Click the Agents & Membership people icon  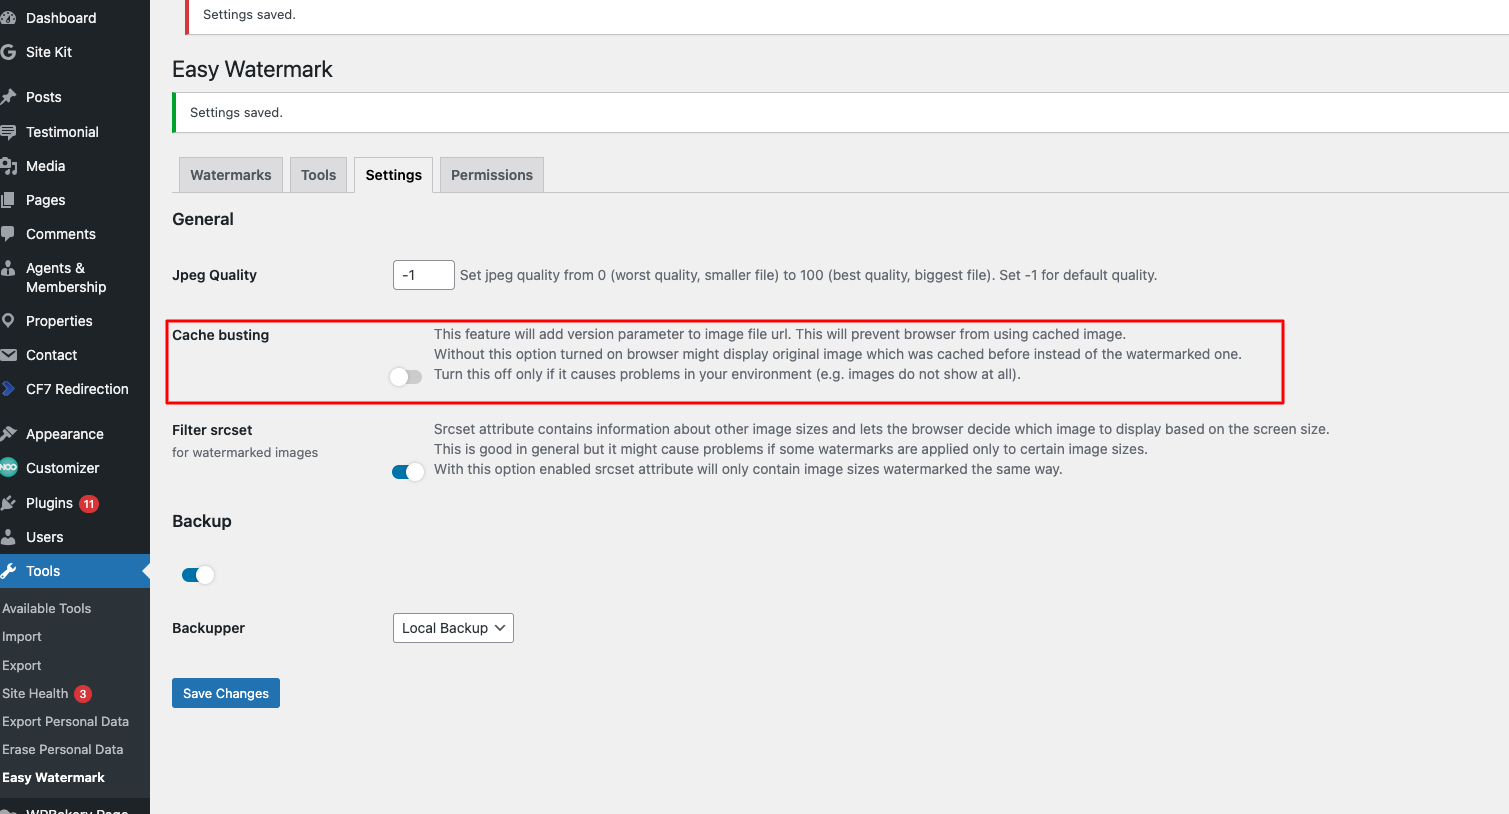click(8, 268)
